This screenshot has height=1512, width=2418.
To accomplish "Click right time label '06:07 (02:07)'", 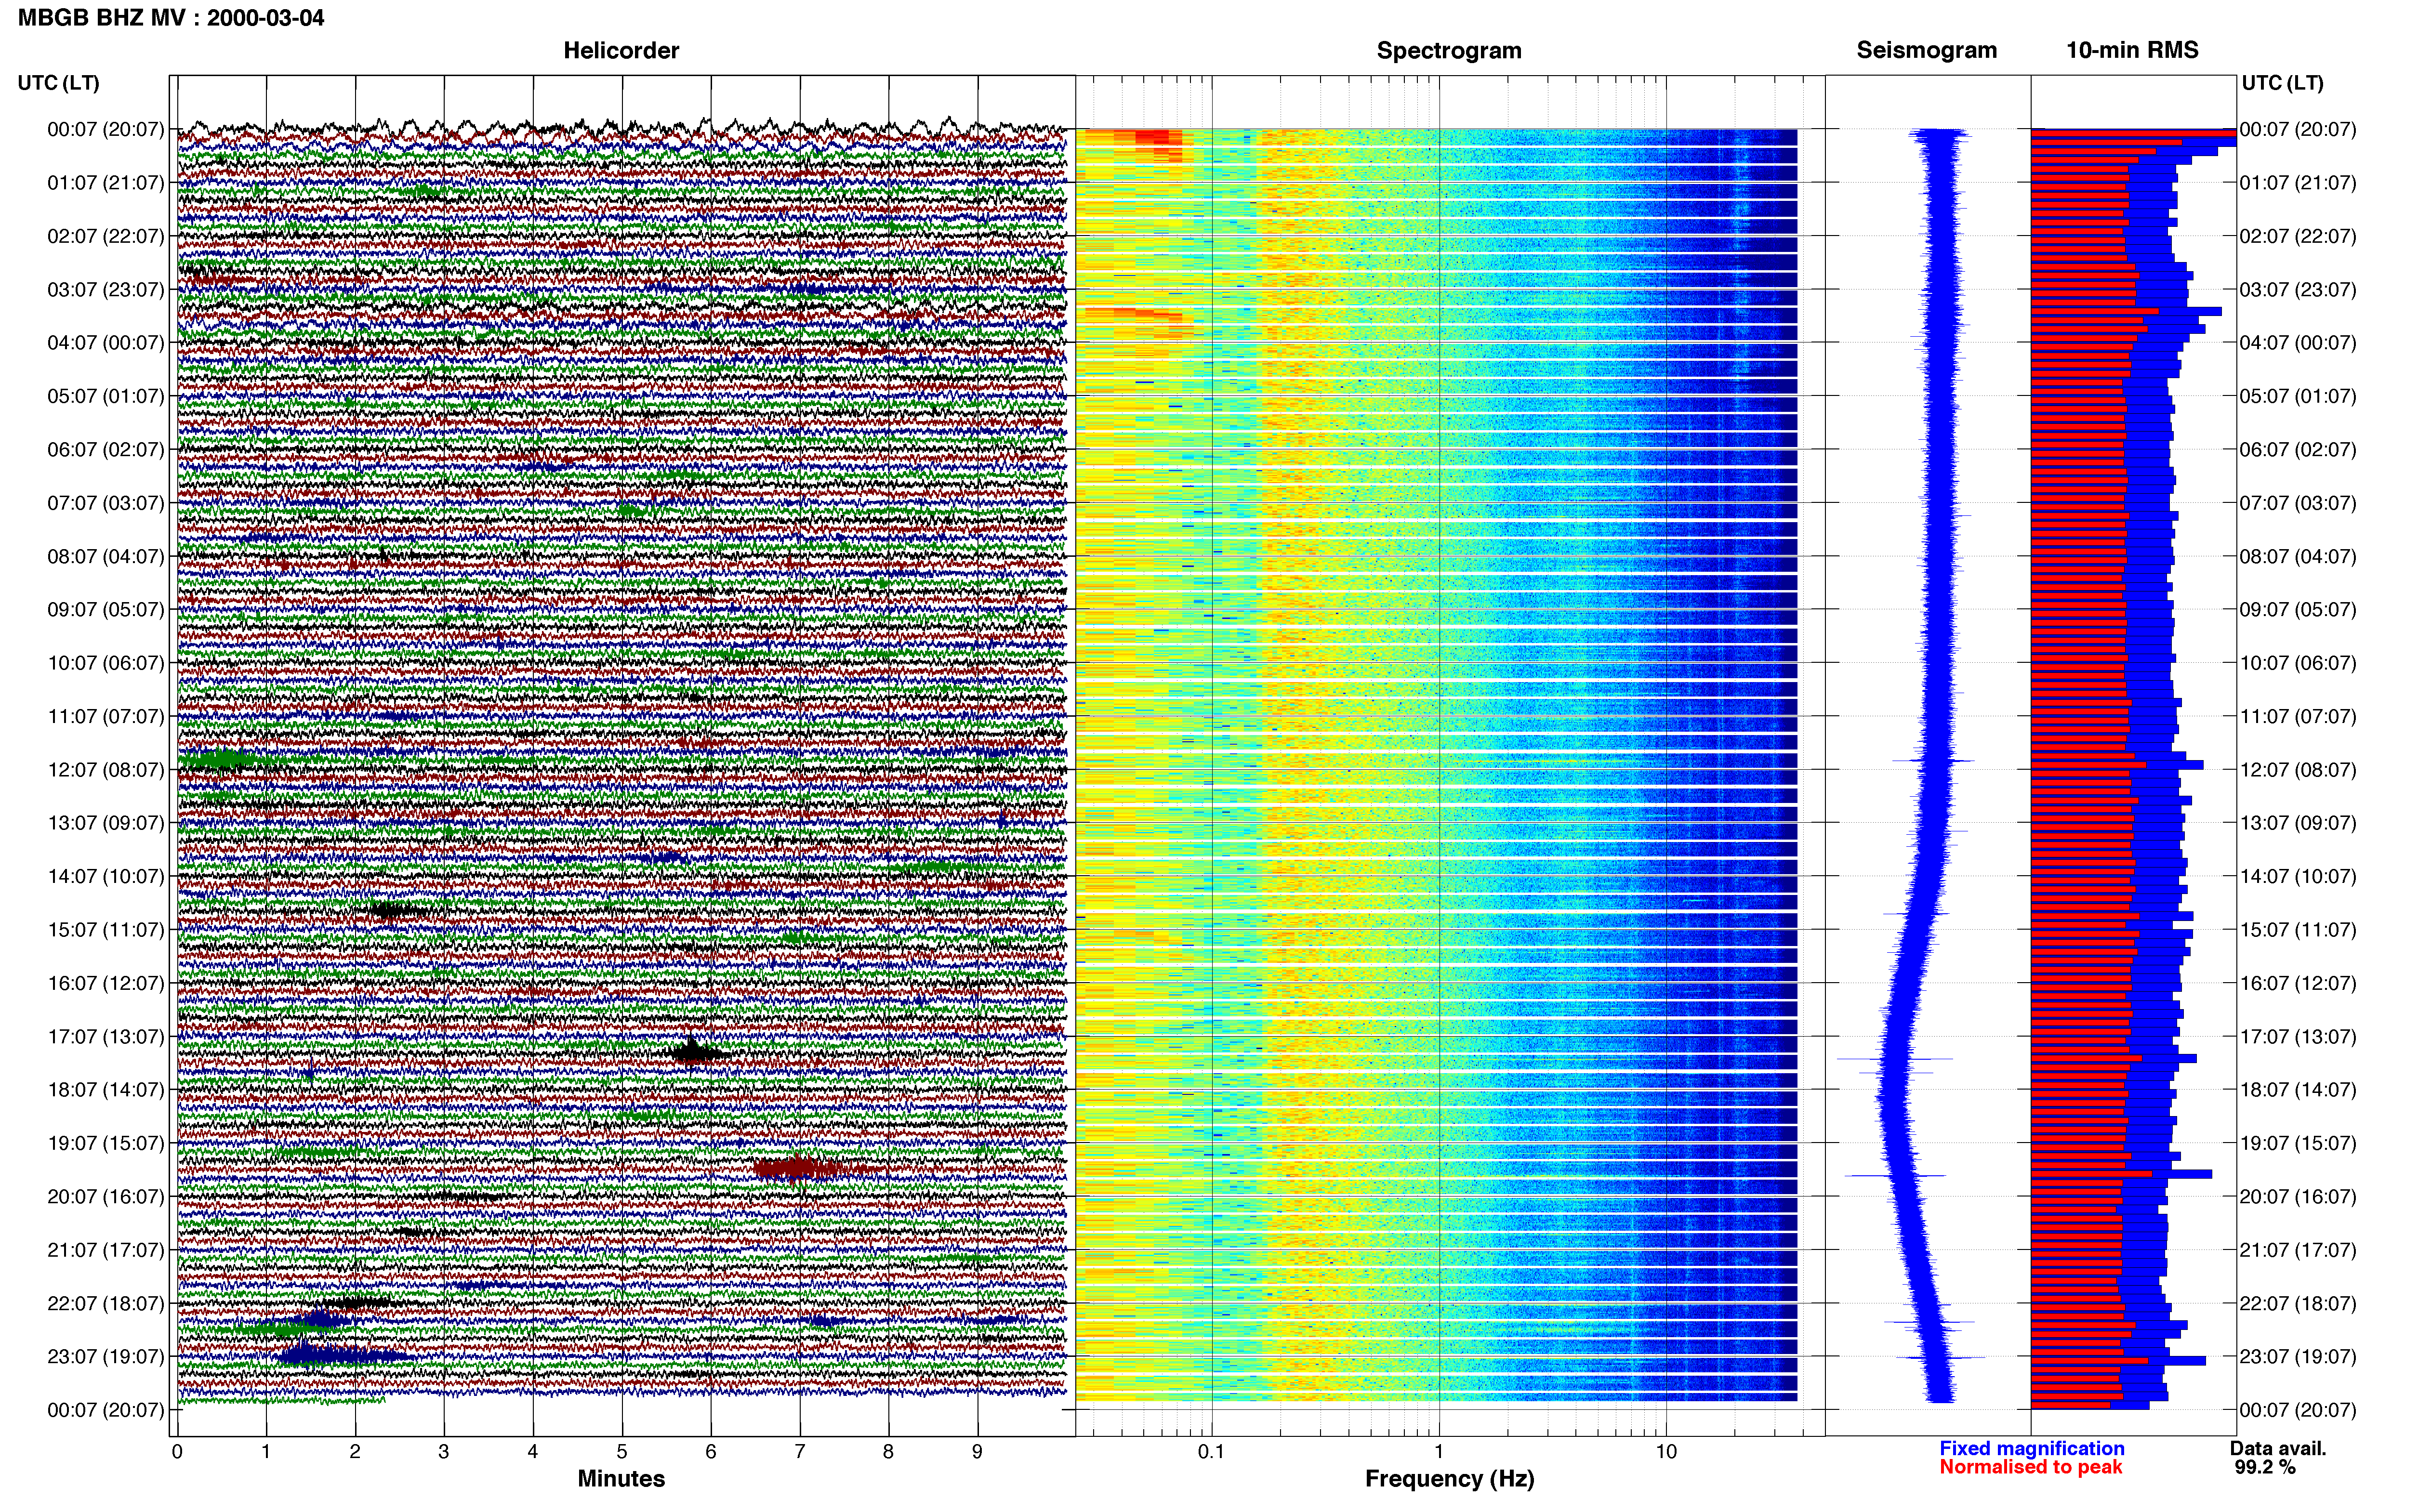I will 2298,450.
